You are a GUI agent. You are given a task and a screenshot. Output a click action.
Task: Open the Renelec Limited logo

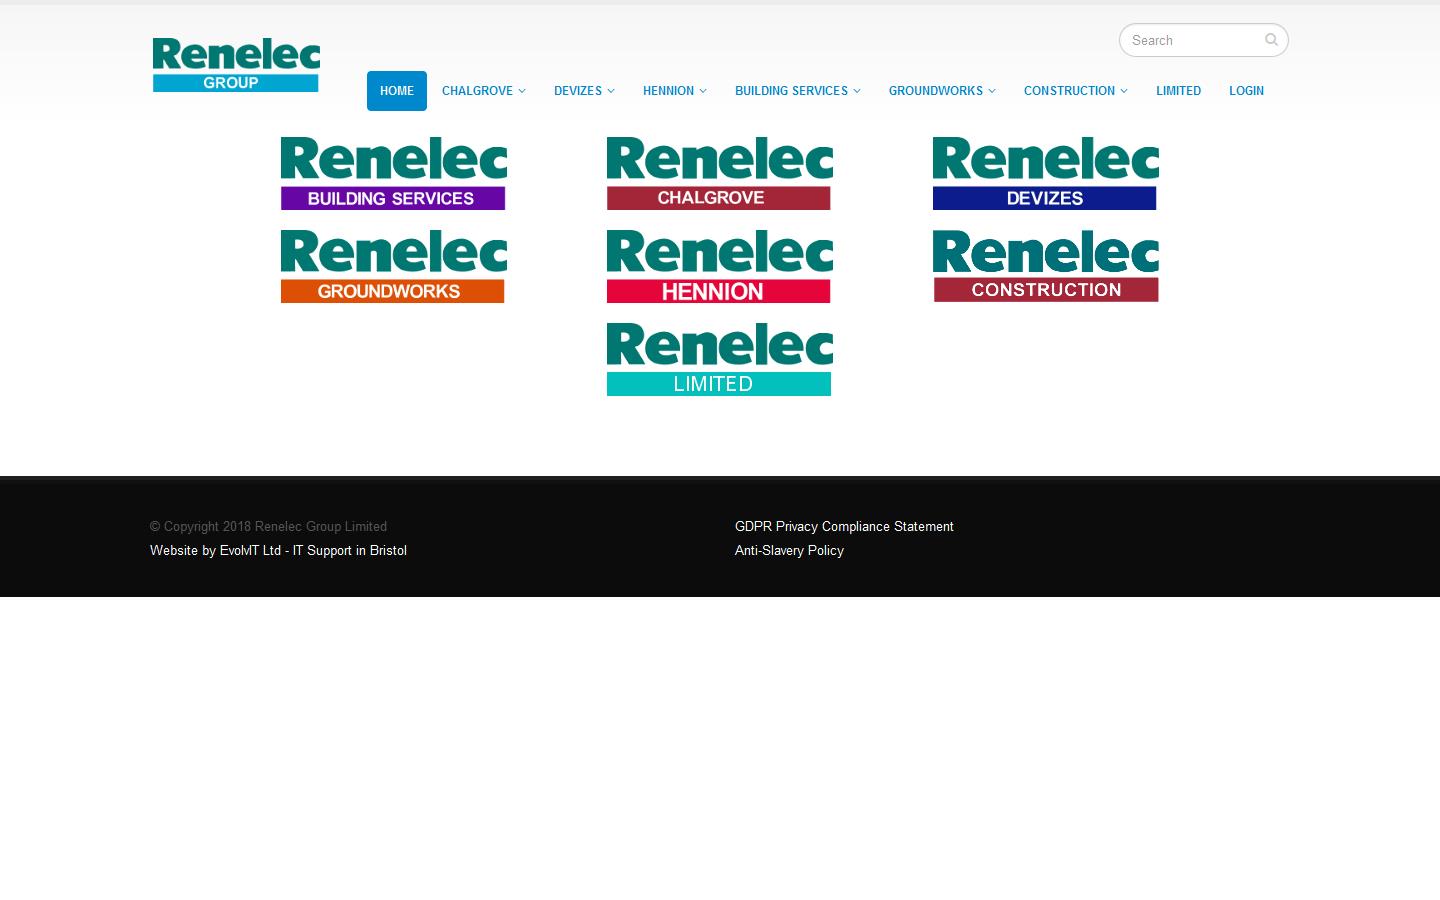point(719,358)
